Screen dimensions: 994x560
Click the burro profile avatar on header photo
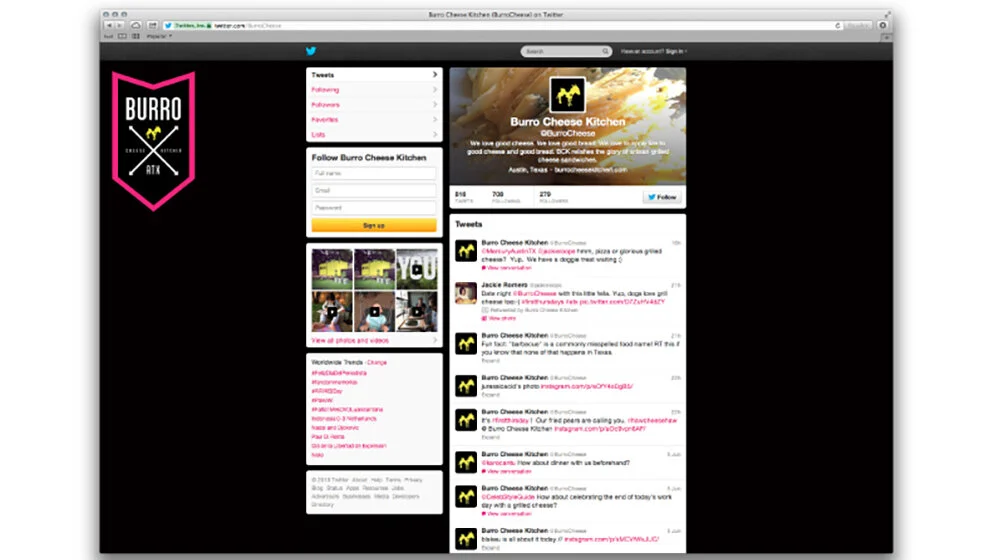click(567, 95)
